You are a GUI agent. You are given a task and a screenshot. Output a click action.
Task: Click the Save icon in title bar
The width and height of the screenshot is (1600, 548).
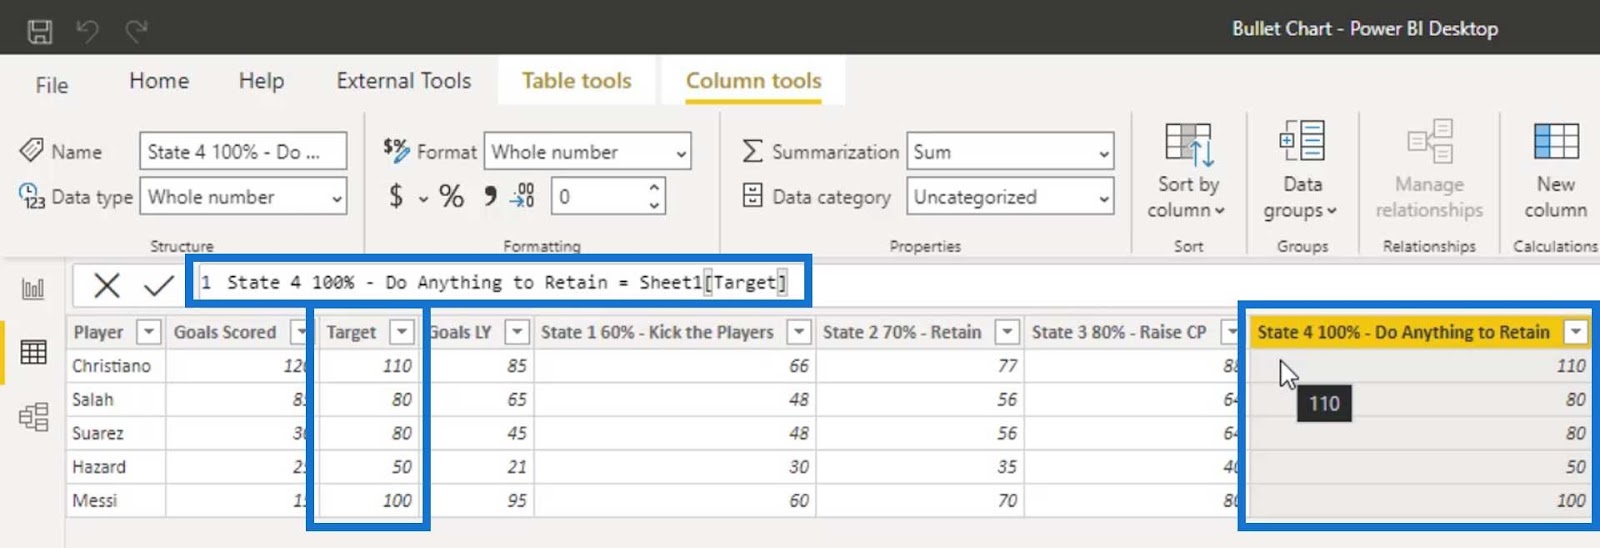pos(40,32)
